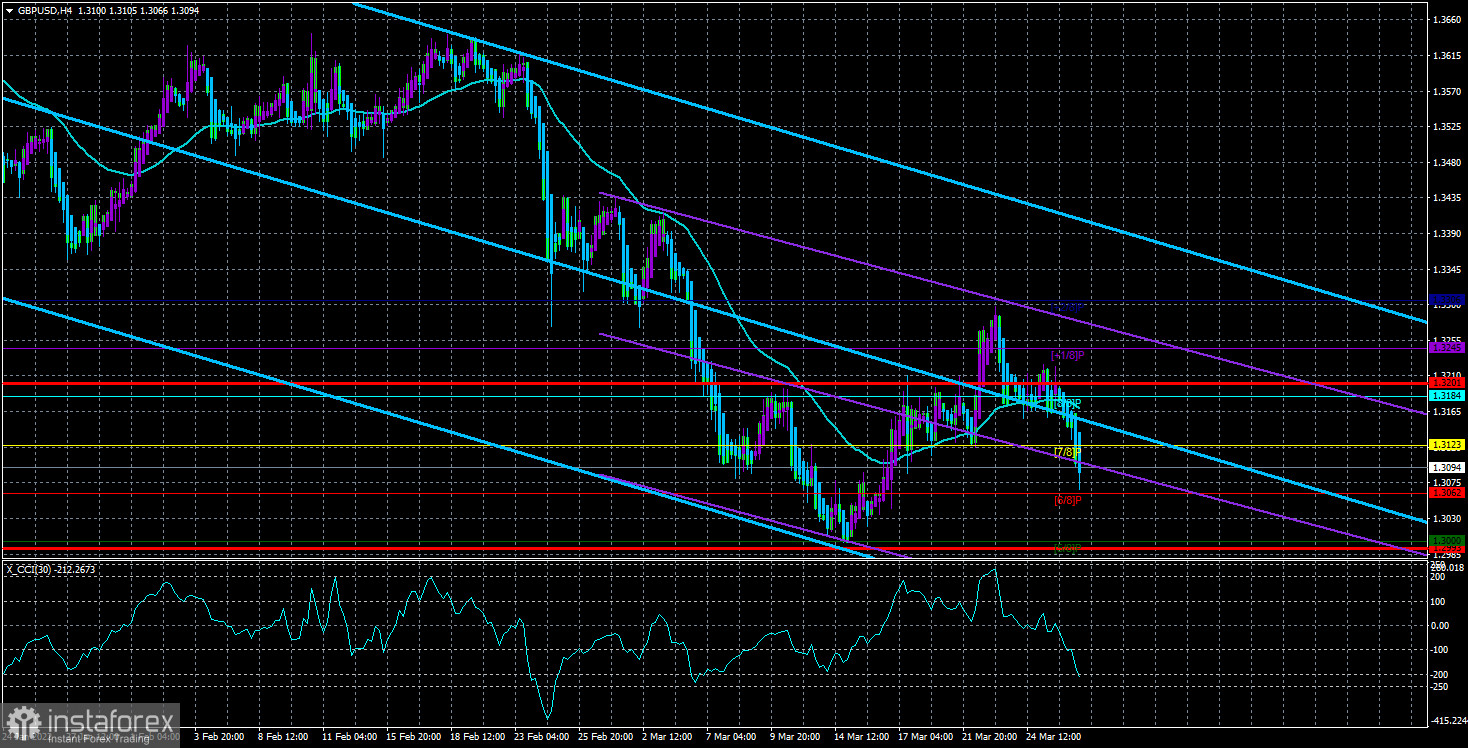Click the small triangle before GBPUSD,H4 title
The height and width of the screenshot is (748, 1468).
[9, 10]
